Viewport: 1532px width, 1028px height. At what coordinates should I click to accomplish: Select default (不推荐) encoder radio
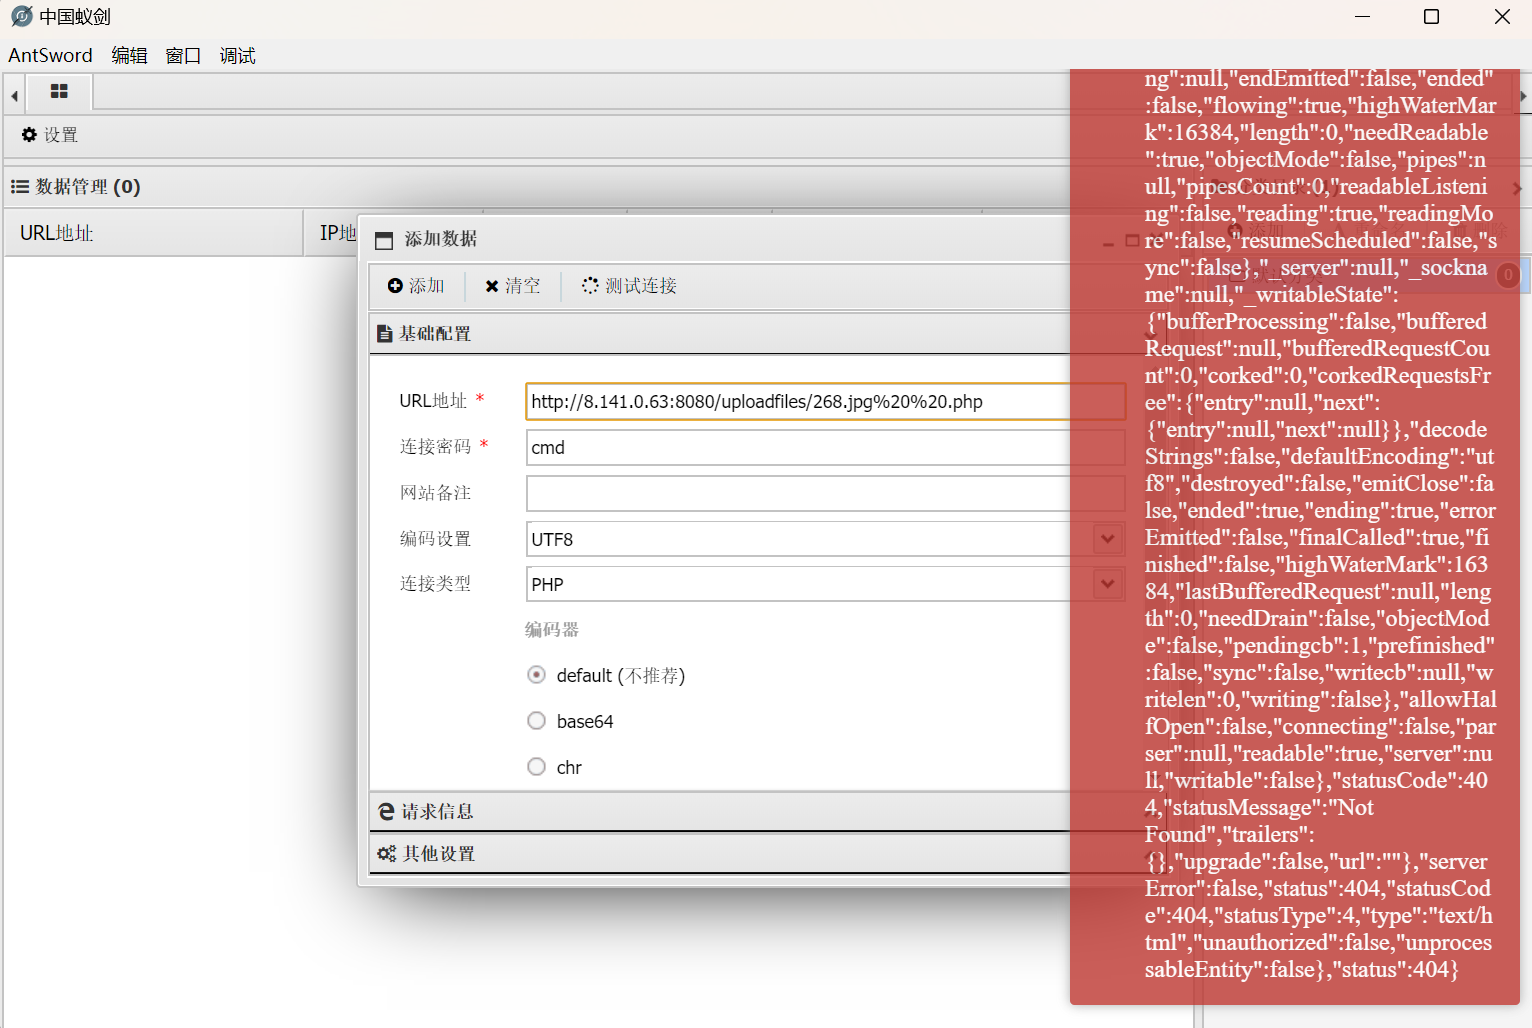point(537,675)
